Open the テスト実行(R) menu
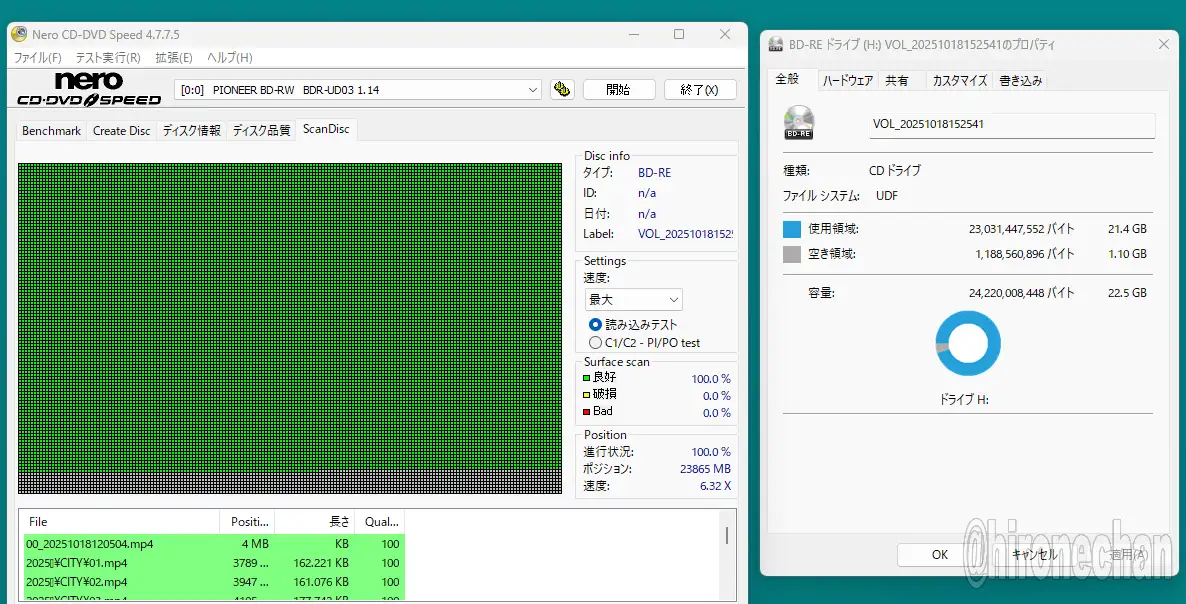The image size is (1186, 604). [108, 58]
